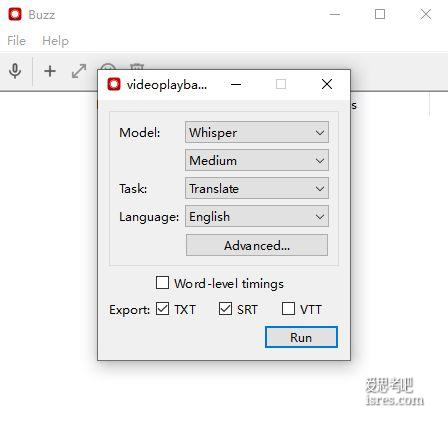
Task: Uncheck TXT export option
Action: [162, 308]
